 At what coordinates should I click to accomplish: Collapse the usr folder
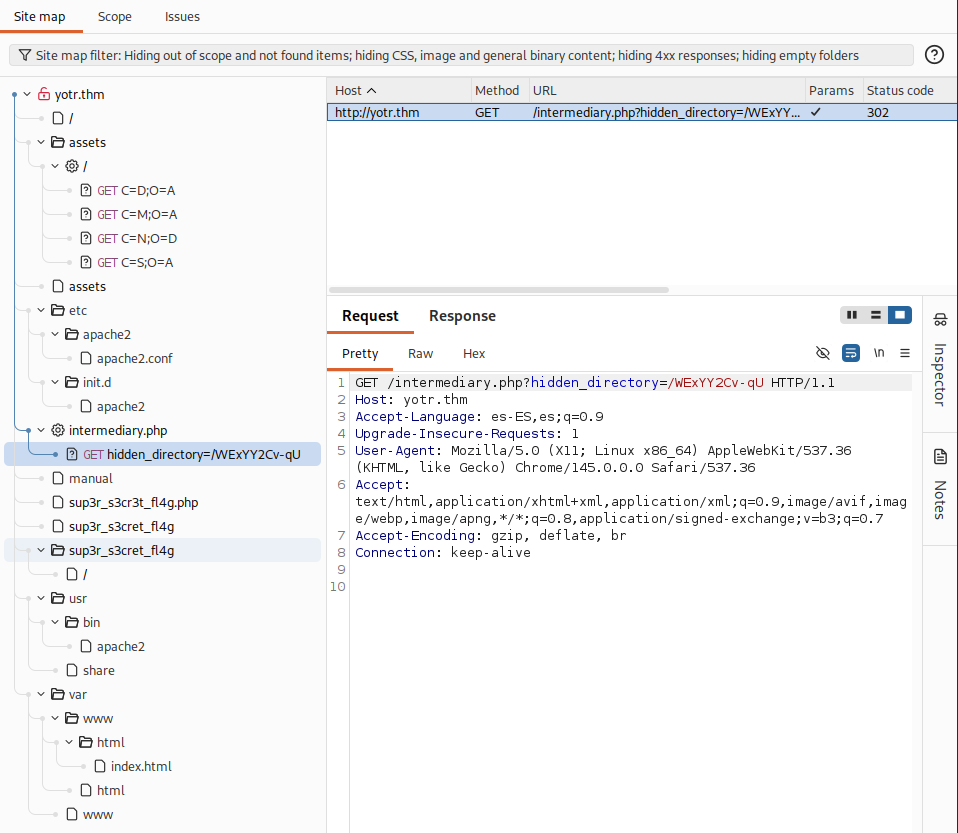41,598
